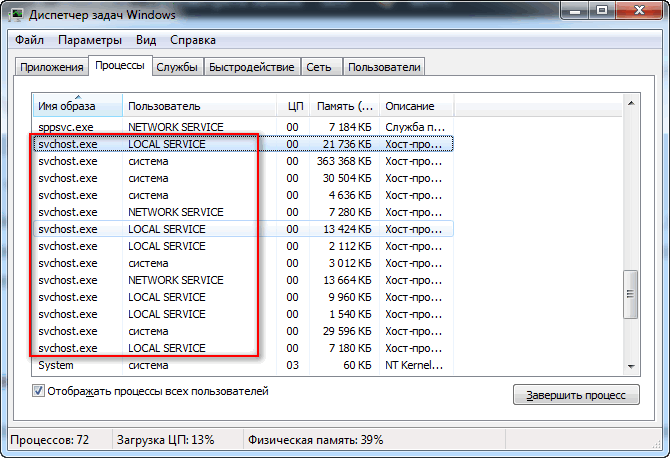Screen dimensions: 670x458
Task: Click the 60 КБ memory cell
Action: [357, 365]
